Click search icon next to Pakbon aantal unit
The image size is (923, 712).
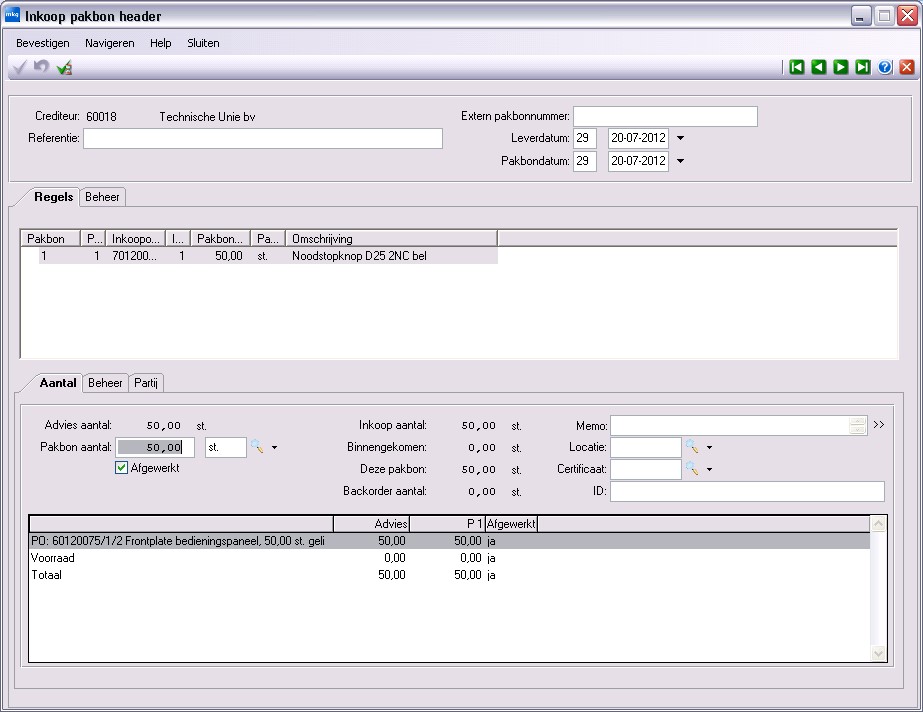(257, 447)
